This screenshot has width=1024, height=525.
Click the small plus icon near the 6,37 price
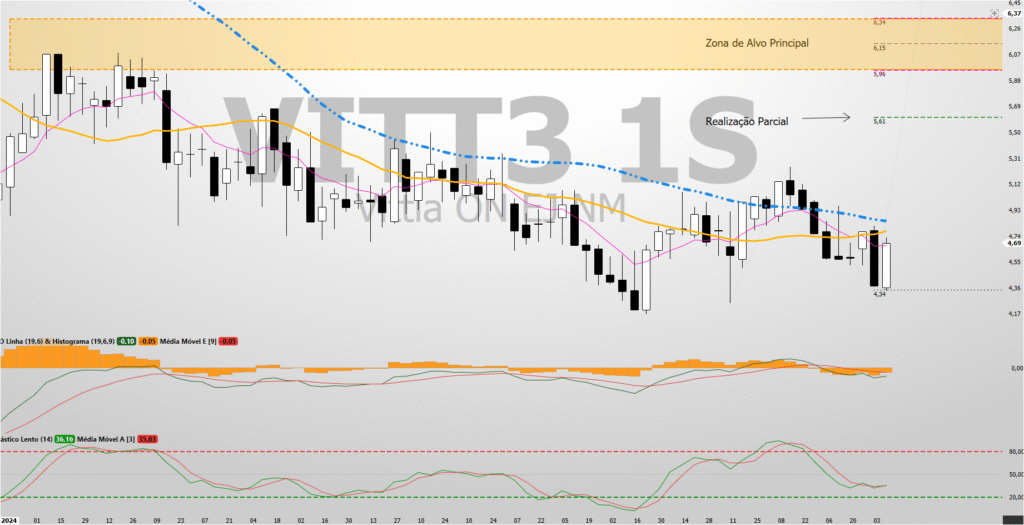[x=993, y=13]
